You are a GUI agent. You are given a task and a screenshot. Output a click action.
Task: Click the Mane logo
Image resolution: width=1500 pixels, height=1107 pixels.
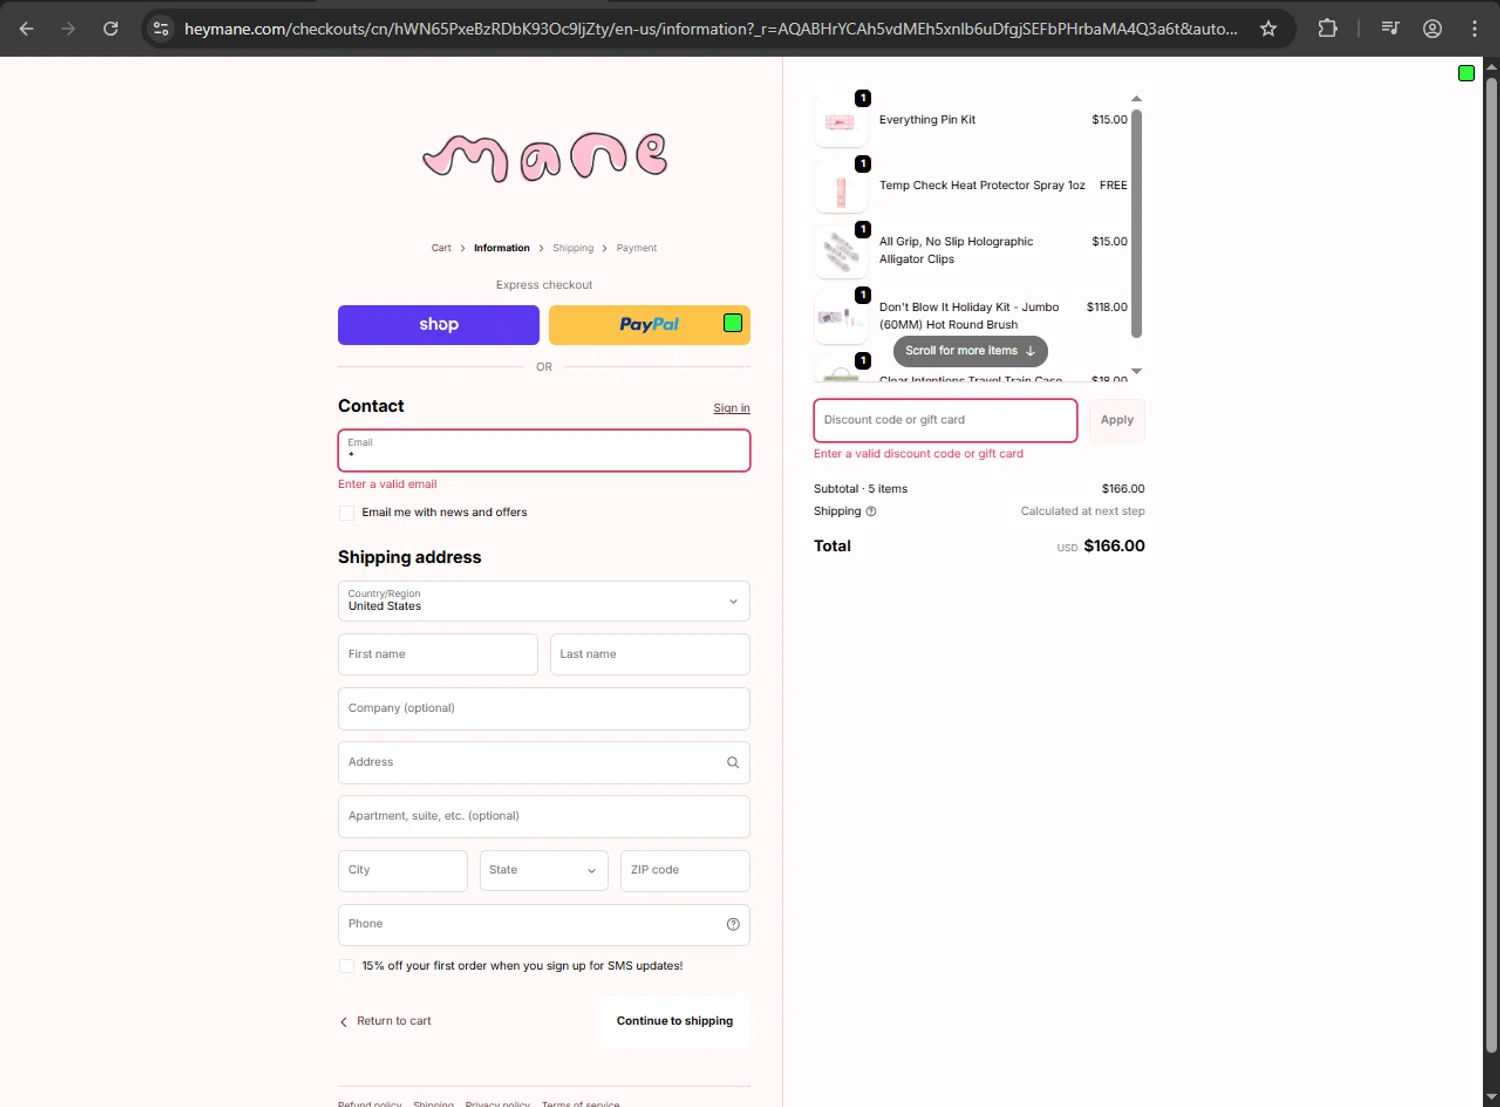click(x=544, y=157)
